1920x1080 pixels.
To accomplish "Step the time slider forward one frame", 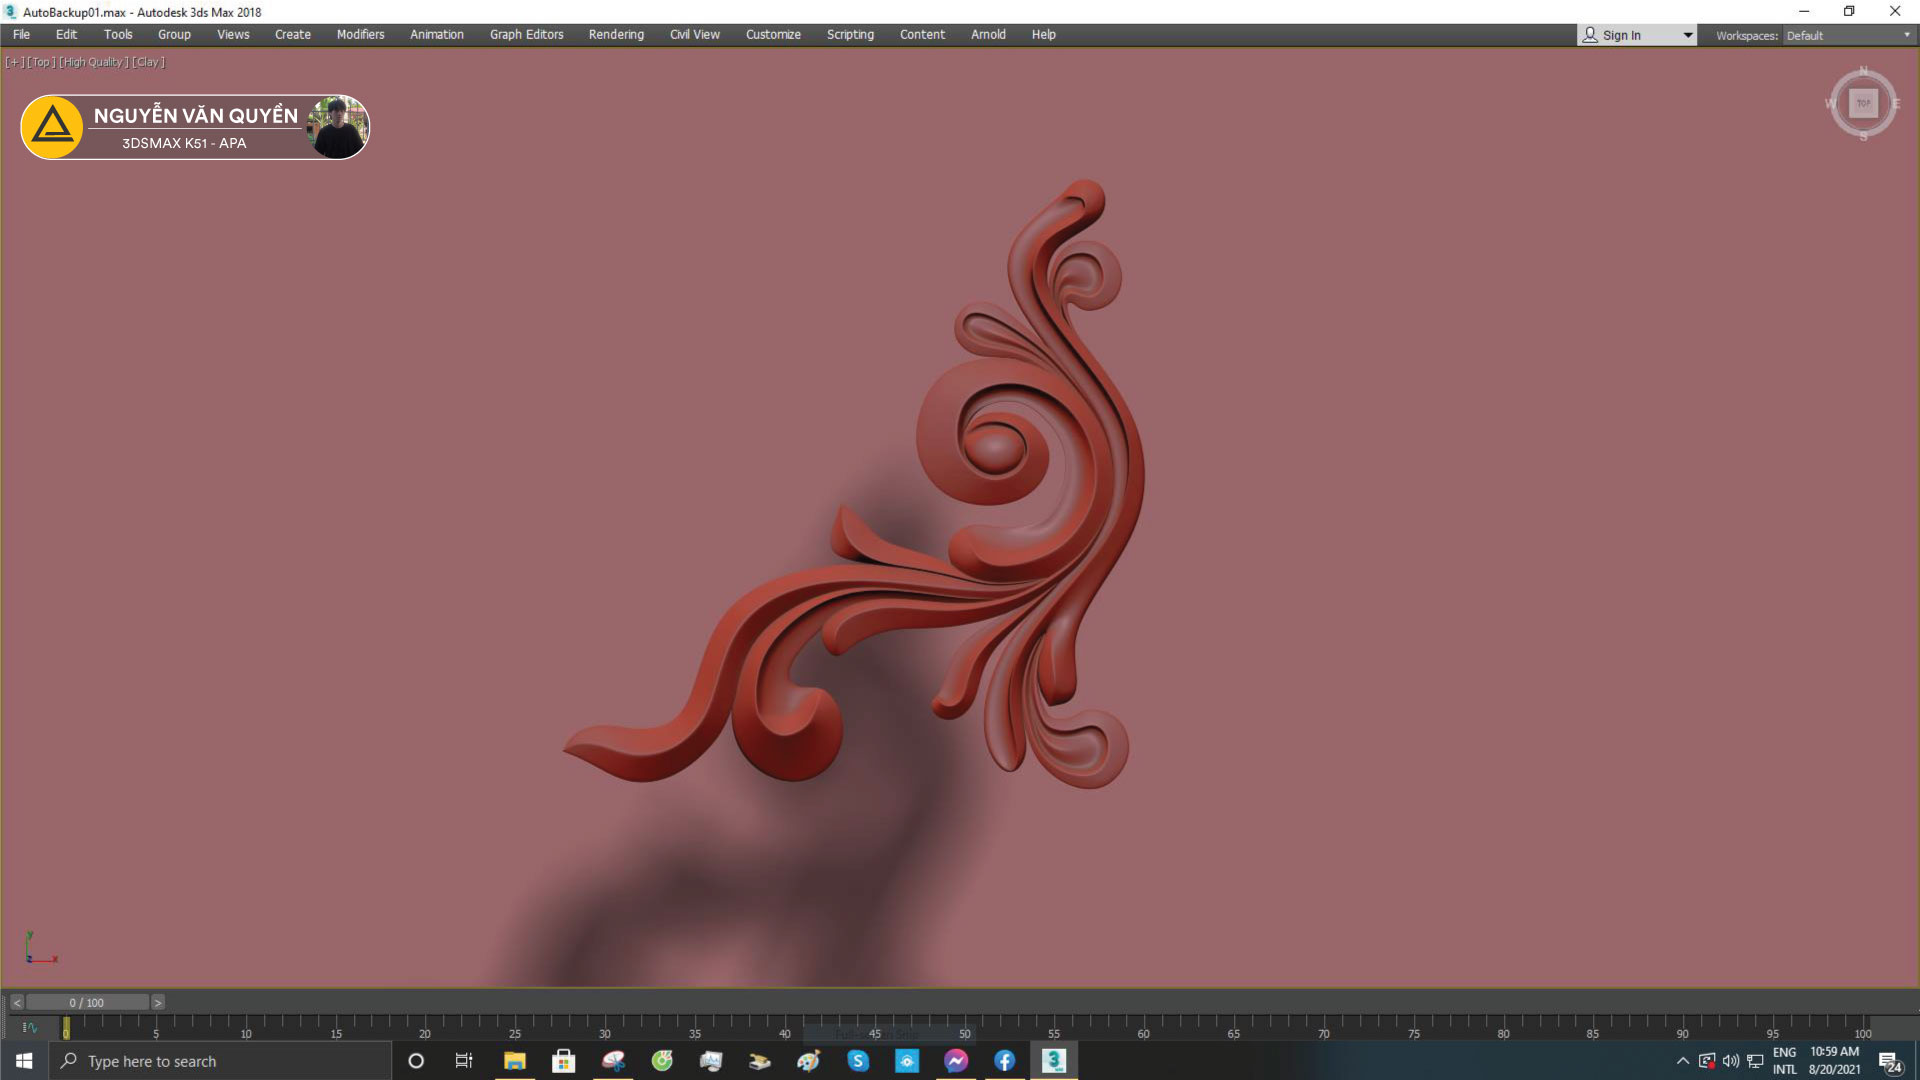I will [158, 1002].
